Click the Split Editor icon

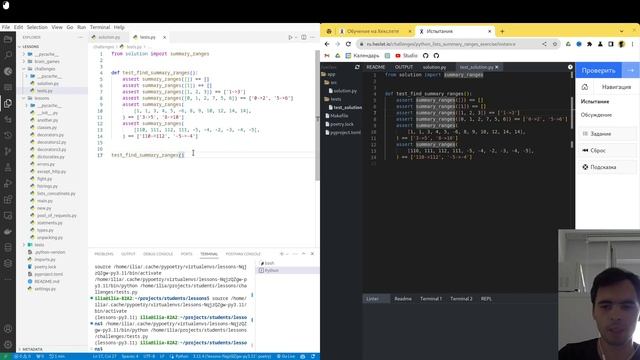coord(304,37)
